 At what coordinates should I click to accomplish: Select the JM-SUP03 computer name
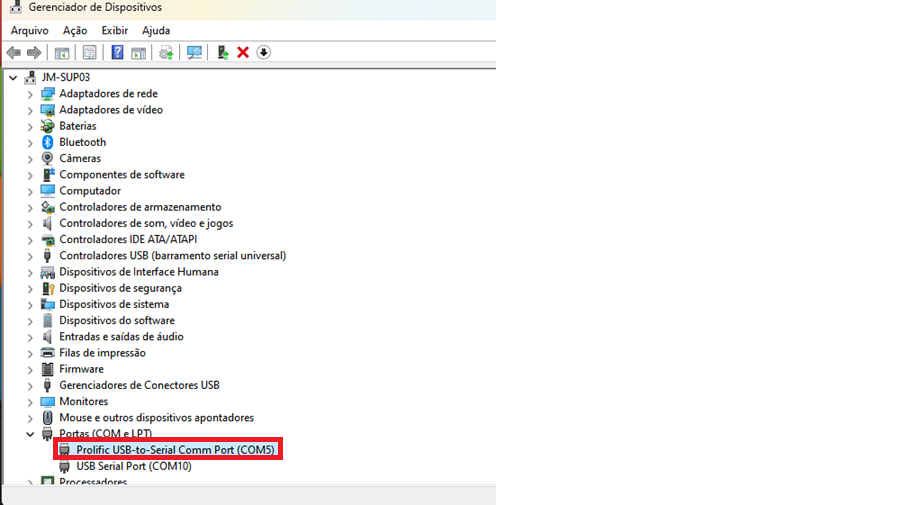pos(66,77)
